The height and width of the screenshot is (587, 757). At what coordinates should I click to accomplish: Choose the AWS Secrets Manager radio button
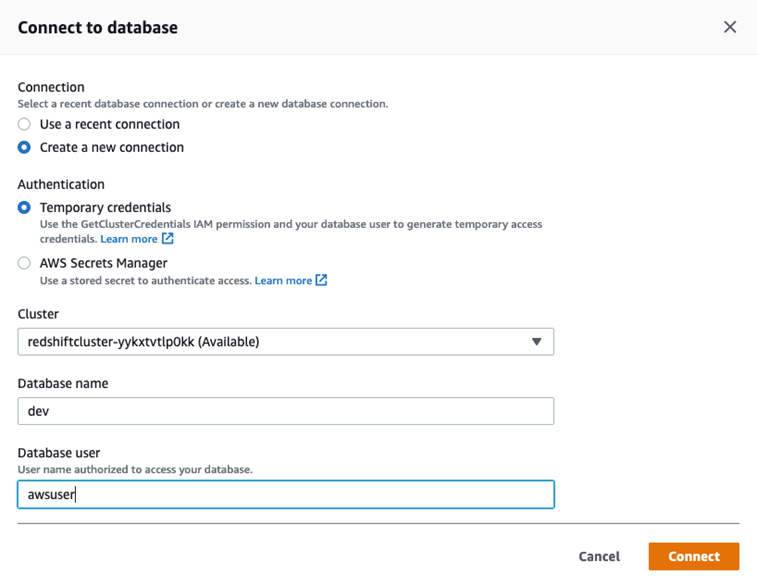click(x=24, y=264)
